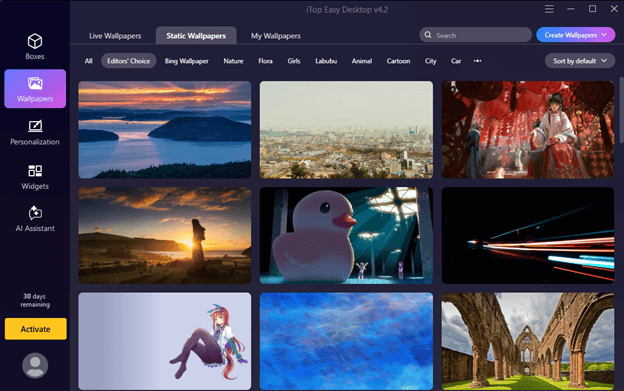Select the Cartoon category

click(x=398, y=61)
